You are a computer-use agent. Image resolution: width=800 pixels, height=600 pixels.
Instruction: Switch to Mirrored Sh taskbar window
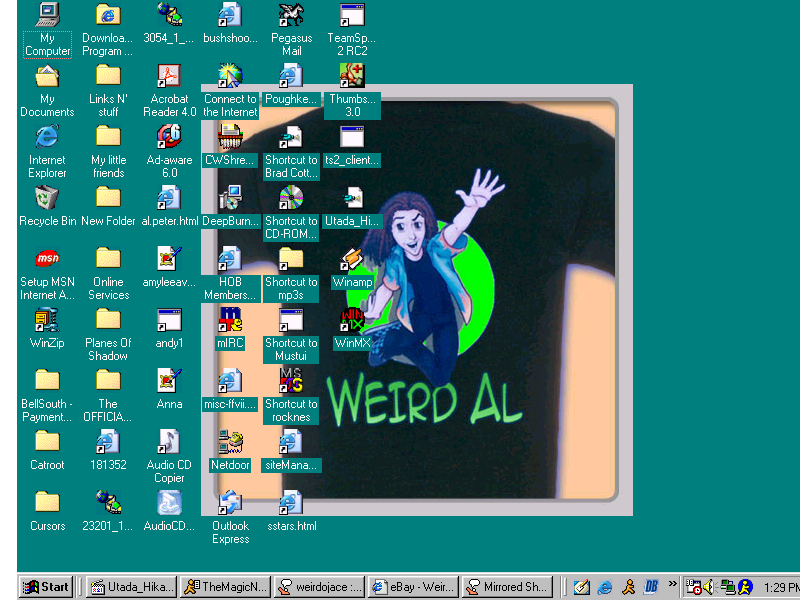(507, 587)
